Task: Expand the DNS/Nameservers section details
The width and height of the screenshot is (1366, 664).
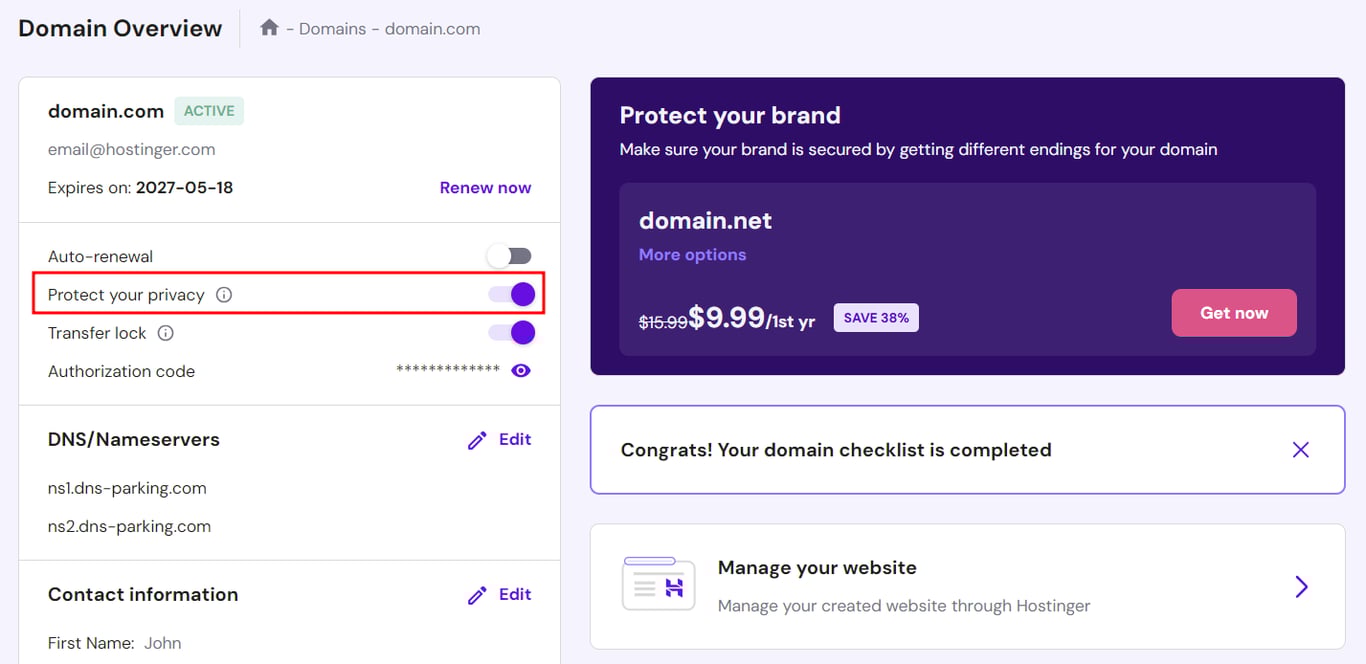Action: coord(133,439)
